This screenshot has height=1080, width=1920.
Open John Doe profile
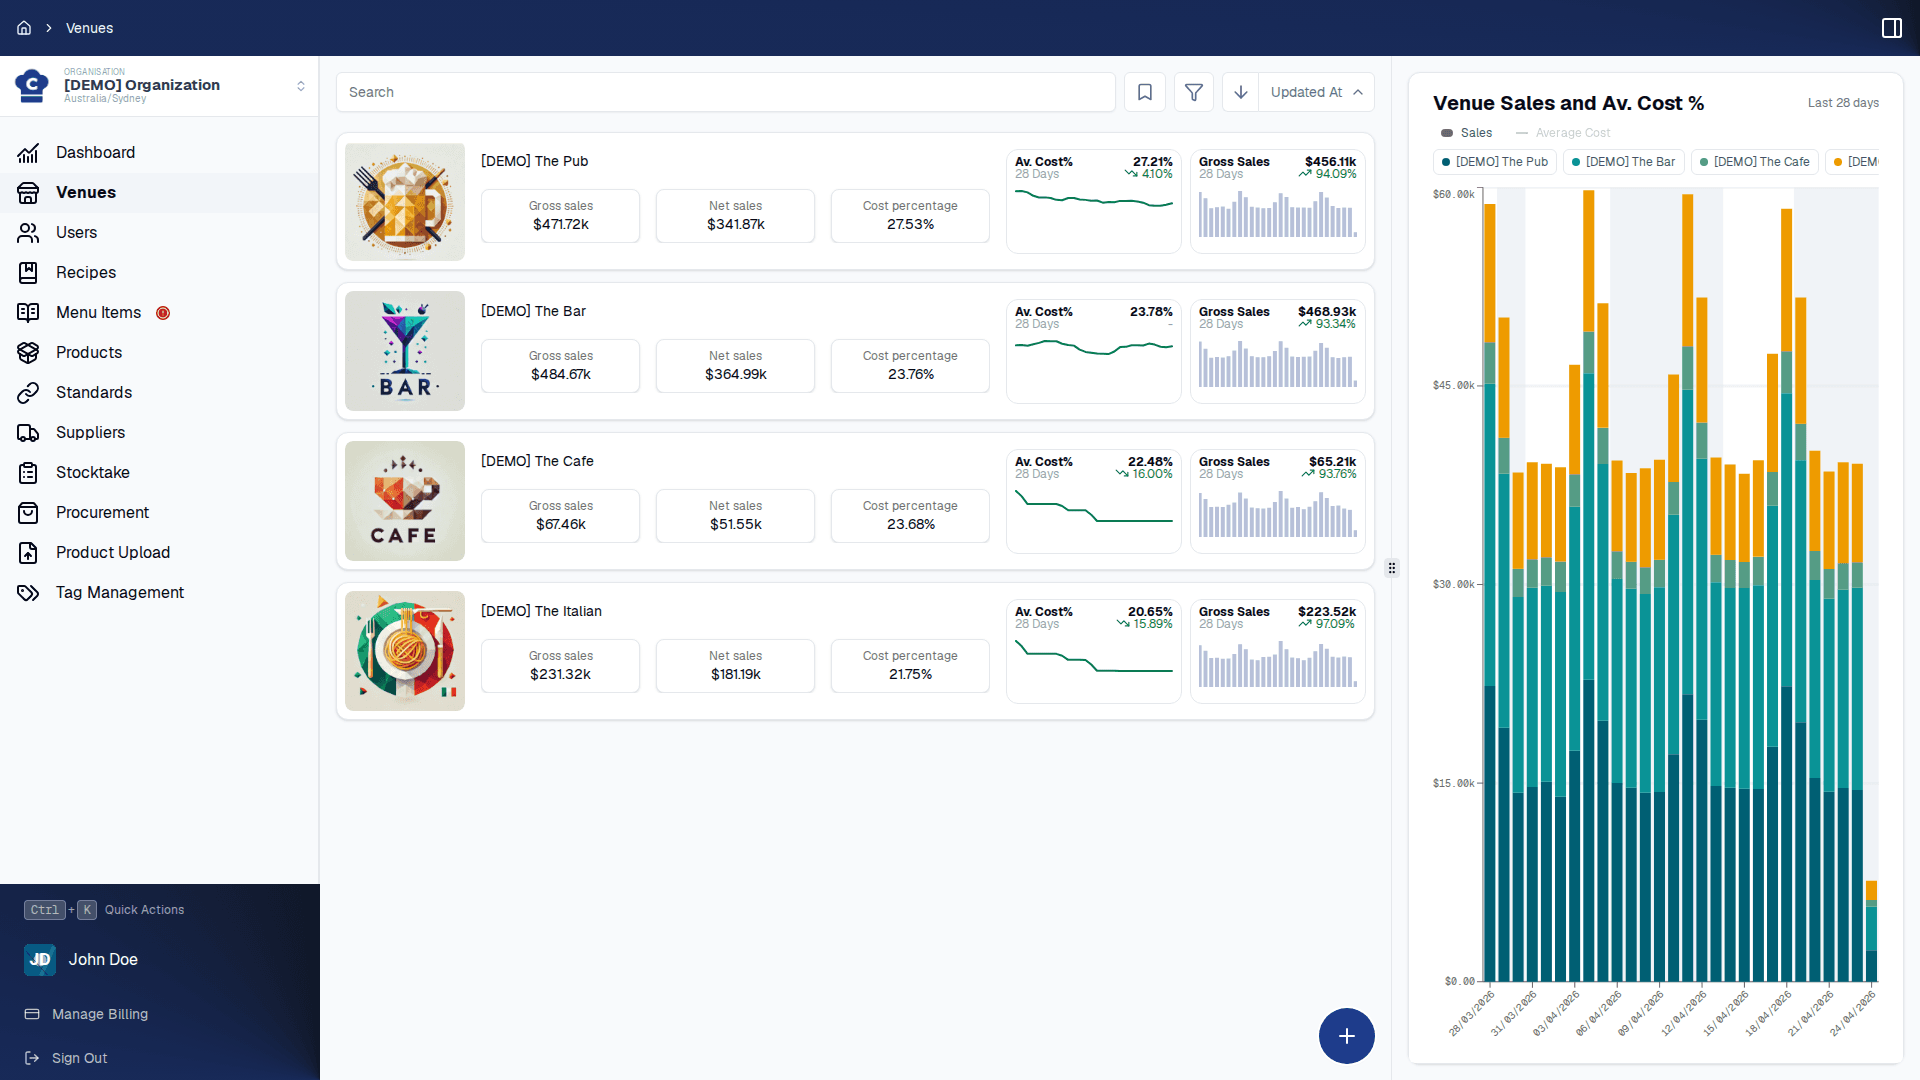pos(103,960)
